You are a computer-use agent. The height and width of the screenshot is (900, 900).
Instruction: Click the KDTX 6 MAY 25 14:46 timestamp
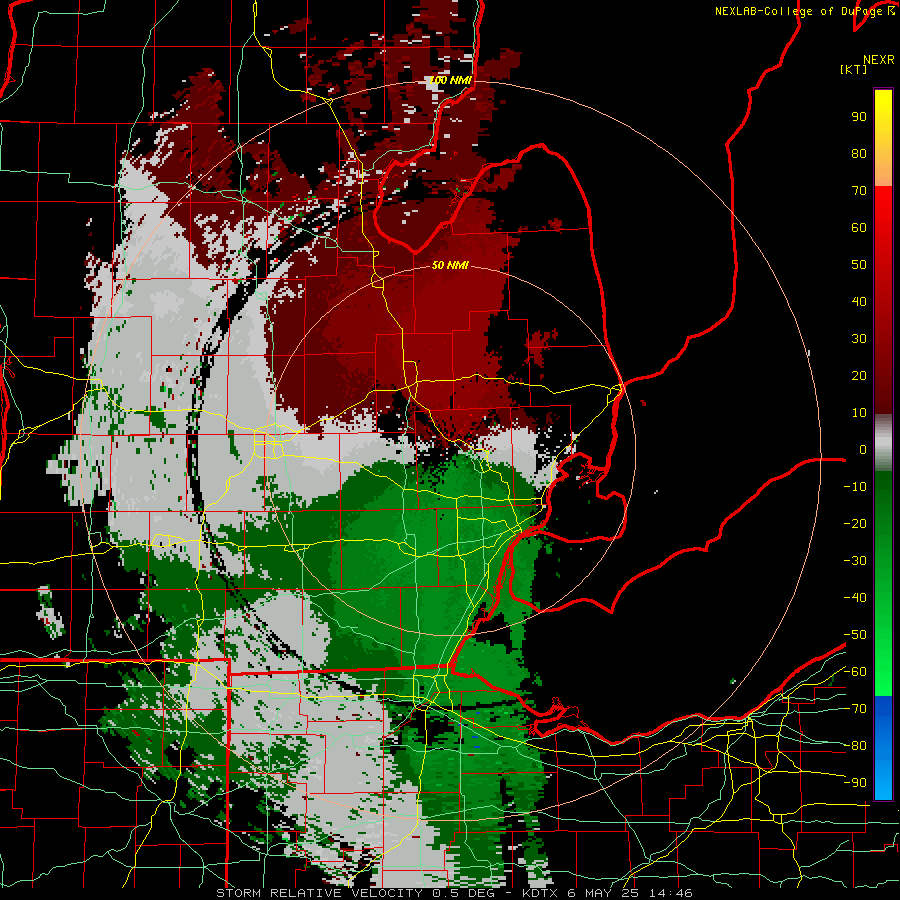pyautogui.click(x=607, y=893)
